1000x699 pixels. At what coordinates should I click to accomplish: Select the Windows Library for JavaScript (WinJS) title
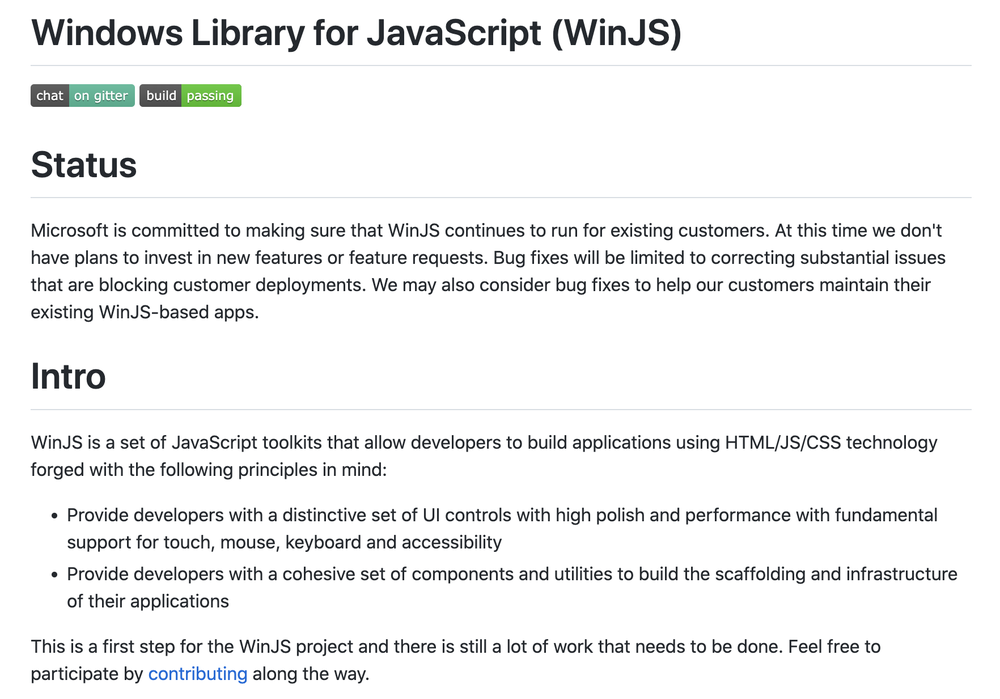click(x=357, y=33)
